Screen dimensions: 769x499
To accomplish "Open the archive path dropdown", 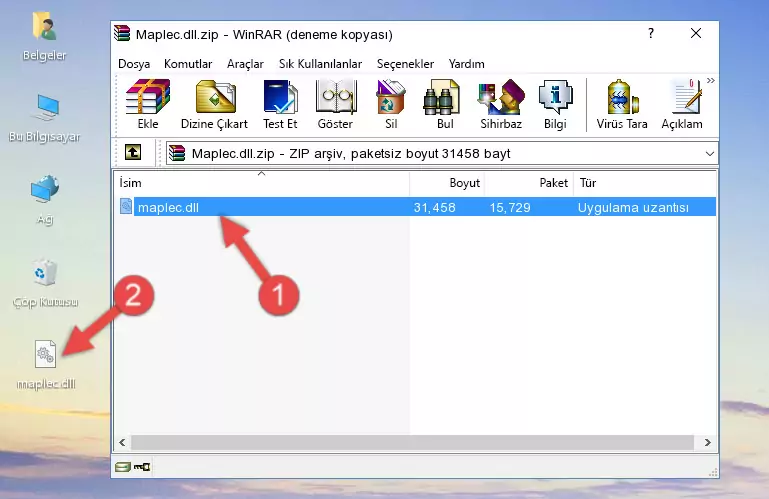I will [709, 154].
